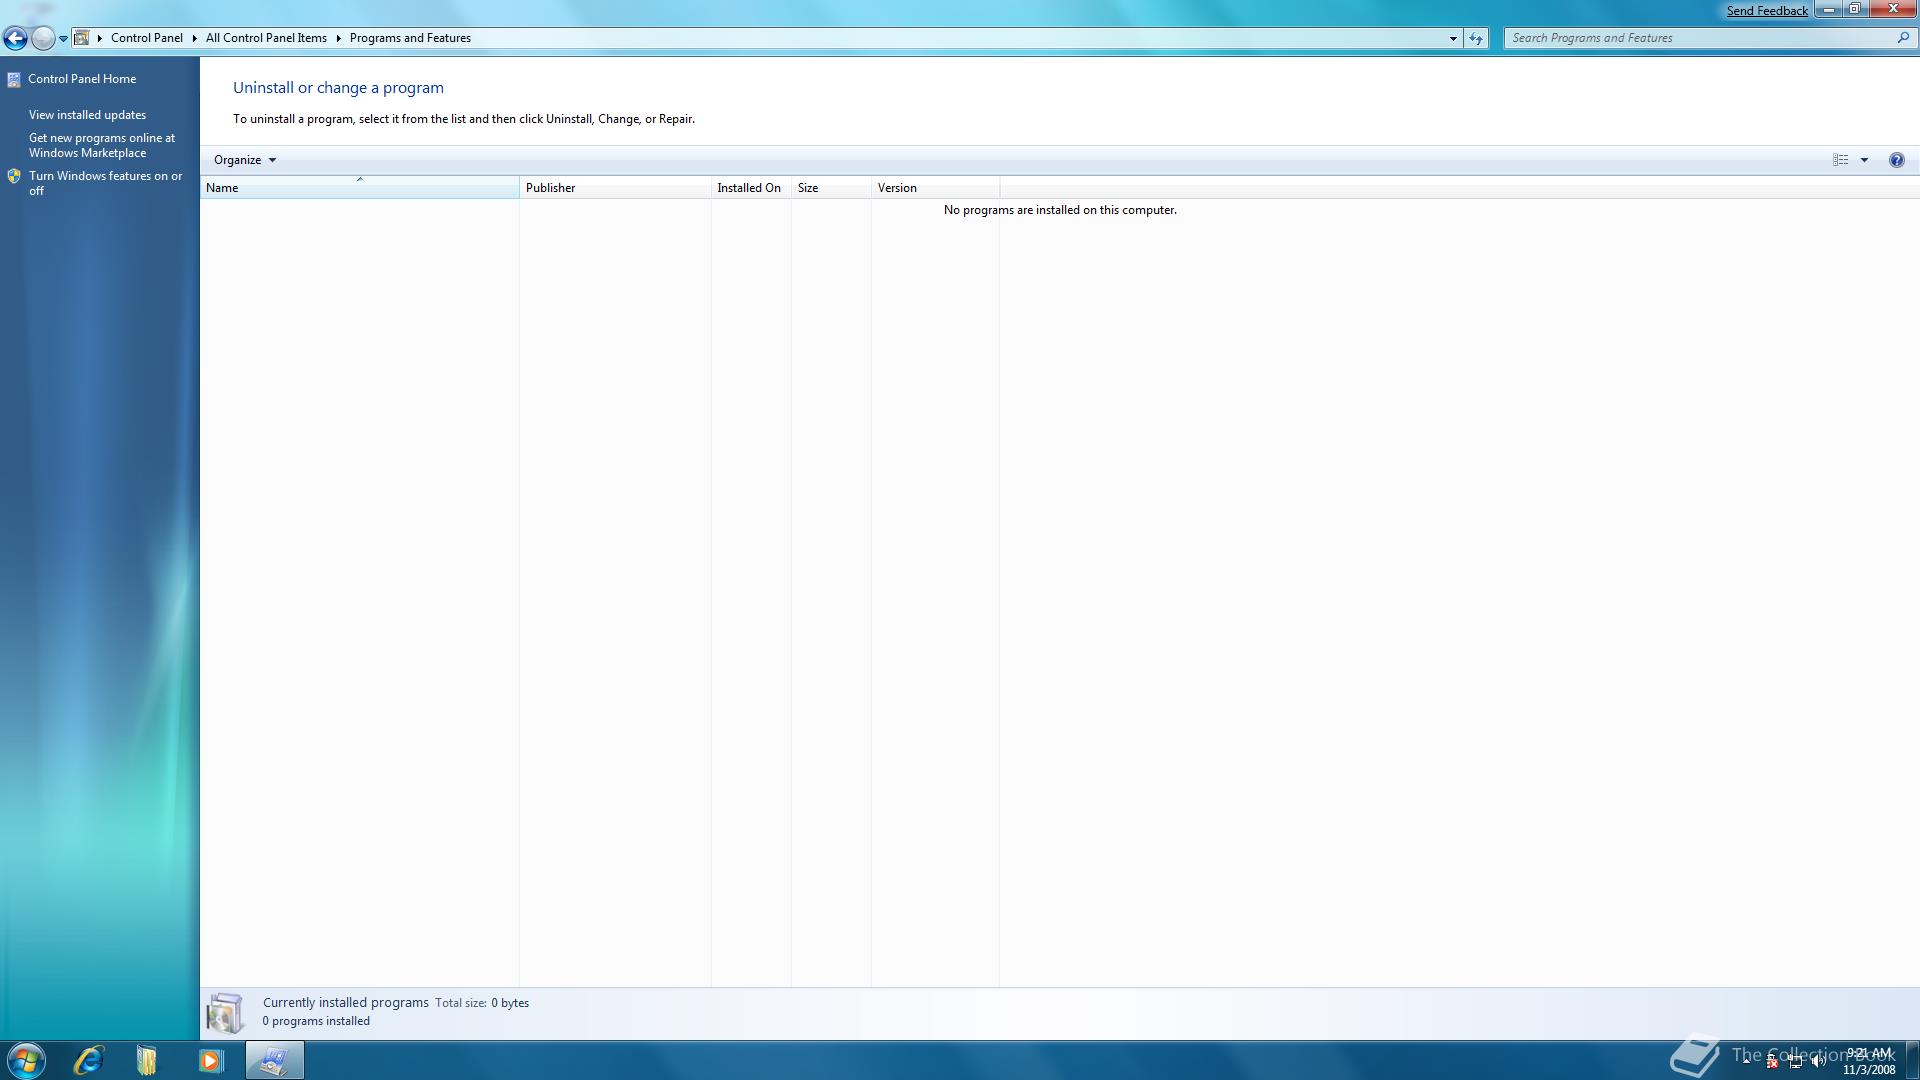This screenshot has height=1080, width=1920.
Task: Click the taskbar clock showing 9:21 AM
Action: (x=1868, y=1061)
